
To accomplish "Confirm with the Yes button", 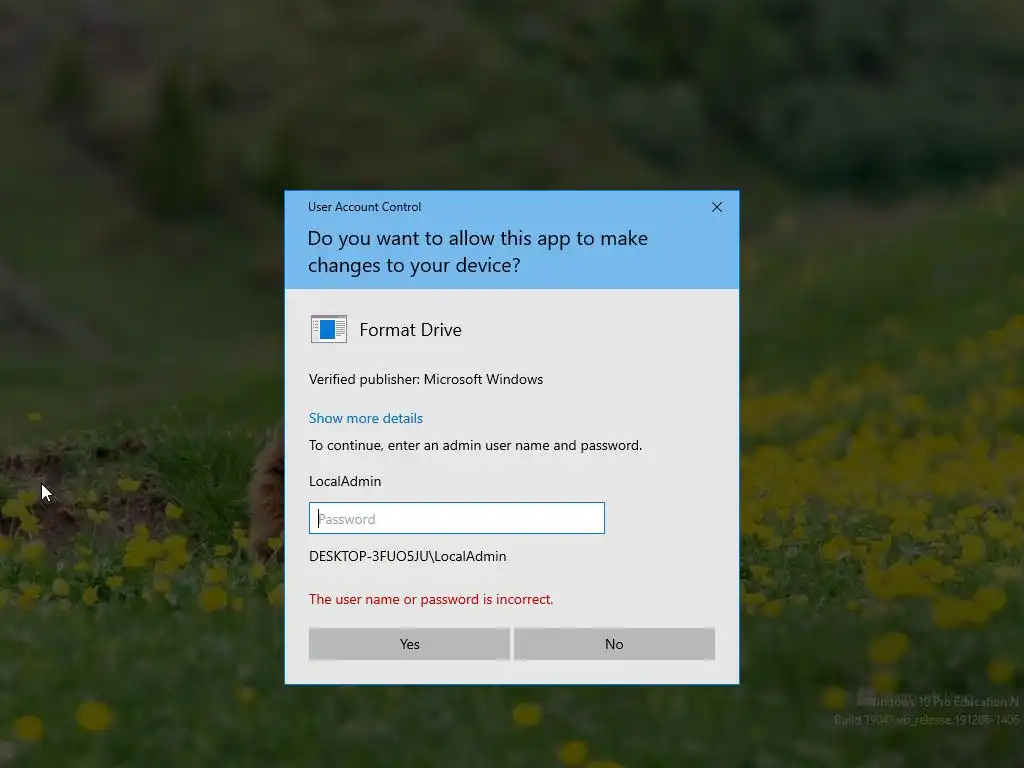I will (409, 644).
